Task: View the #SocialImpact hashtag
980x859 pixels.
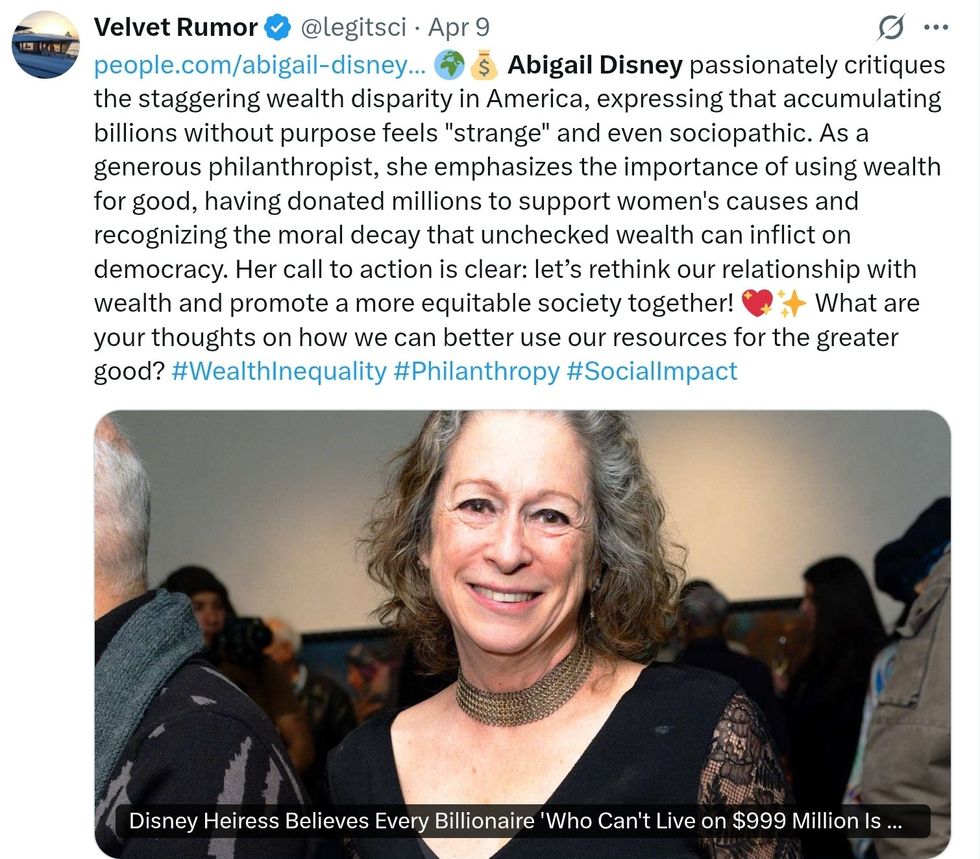Action: (652, 371)
